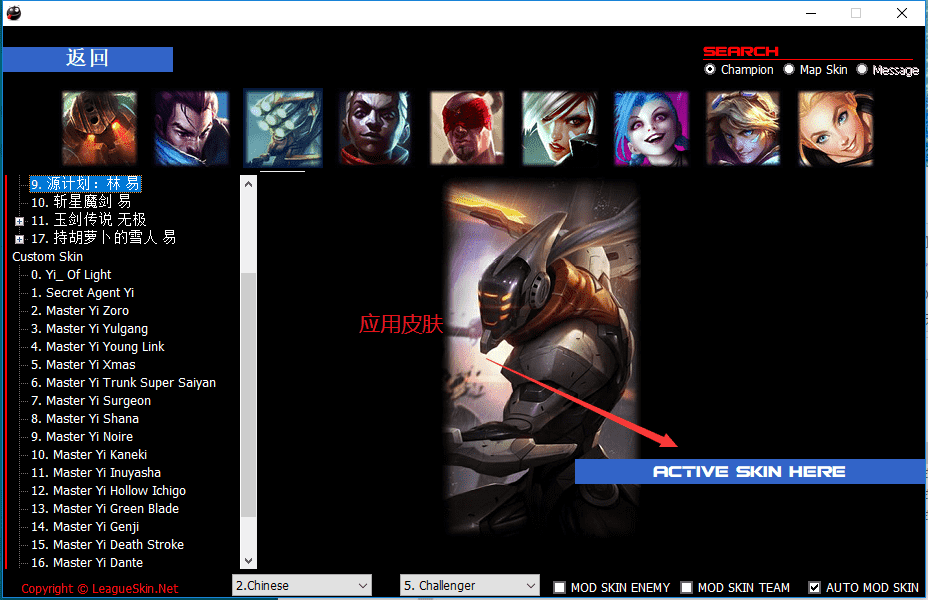Disable the AUTO MOD SKIN checkbox
The height and width of the screenshot is (600, 928).
point(813,588)
